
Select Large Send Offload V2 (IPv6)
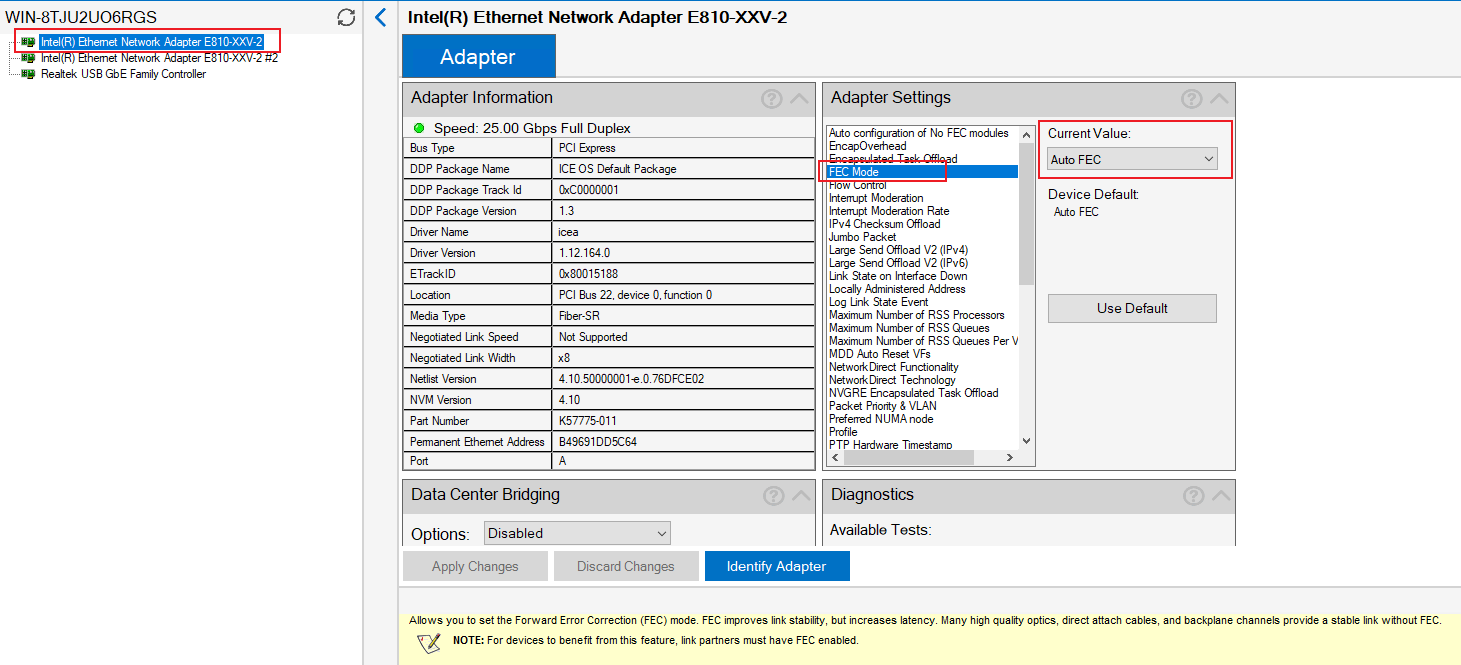[x=899, y=263]
